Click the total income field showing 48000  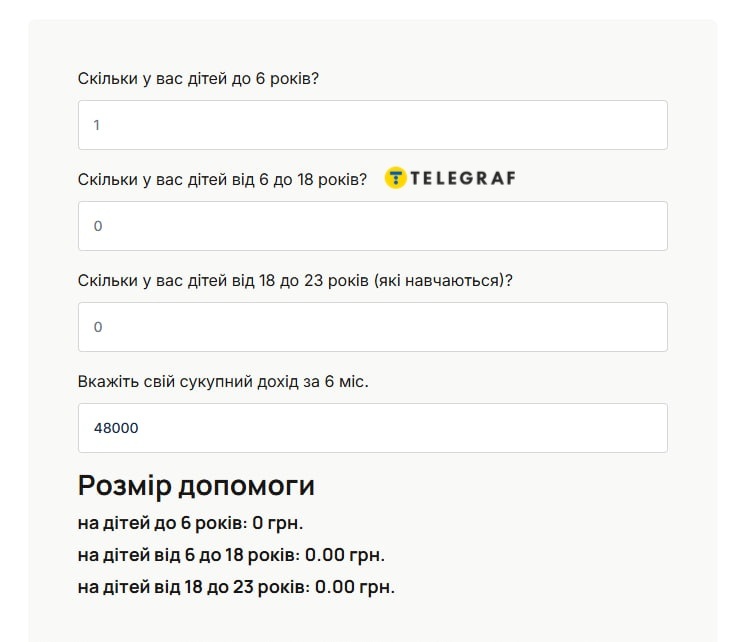[372, 428]
